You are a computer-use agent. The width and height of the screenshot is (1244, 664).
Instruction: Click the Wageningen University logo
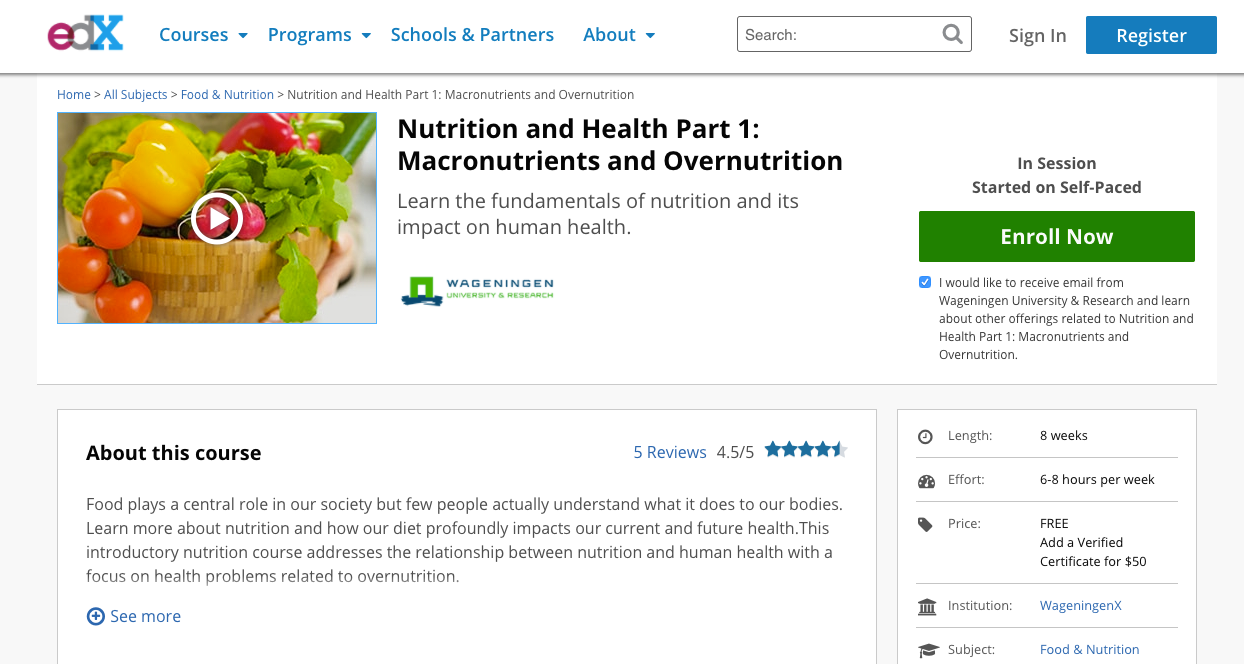point(477,290)
